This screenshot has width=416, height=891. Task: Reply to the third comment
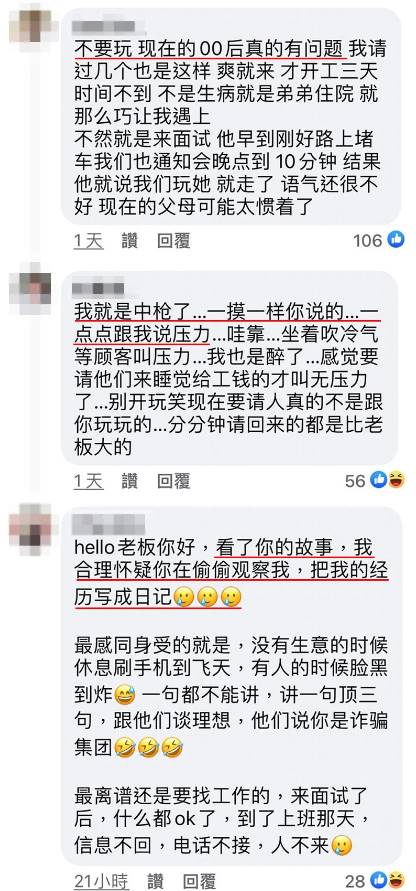[199, 881]
